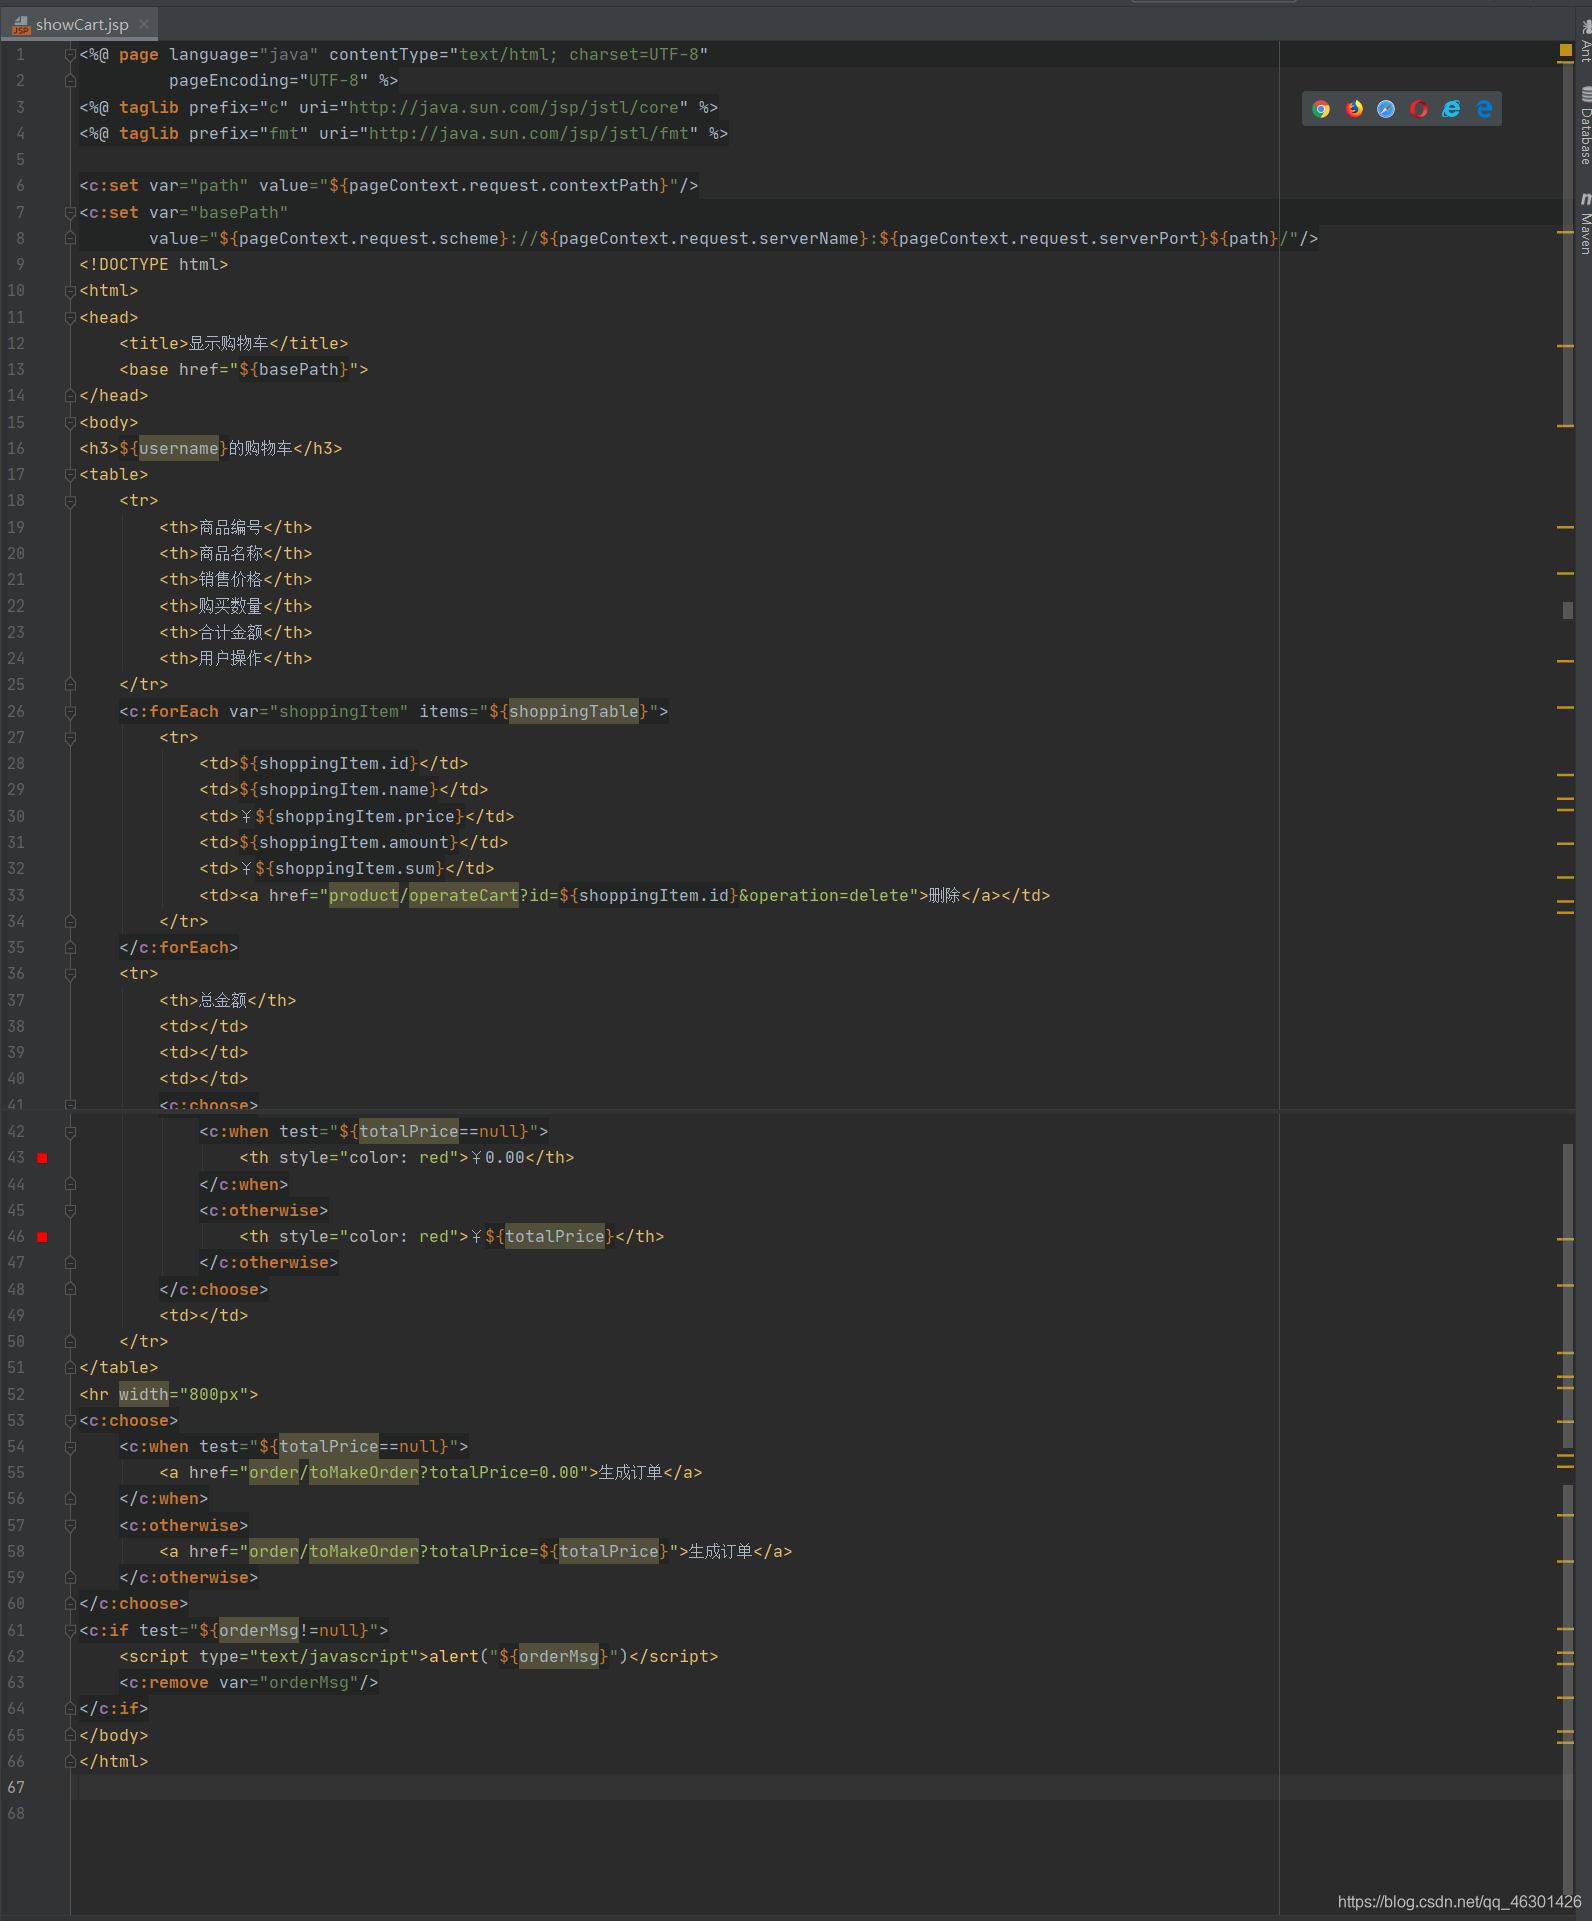Click the shoppingItem.price expression on line 30
The height and width of the screenshot is (1921, 1592).
pyautogui.click(x=360, y=817)
